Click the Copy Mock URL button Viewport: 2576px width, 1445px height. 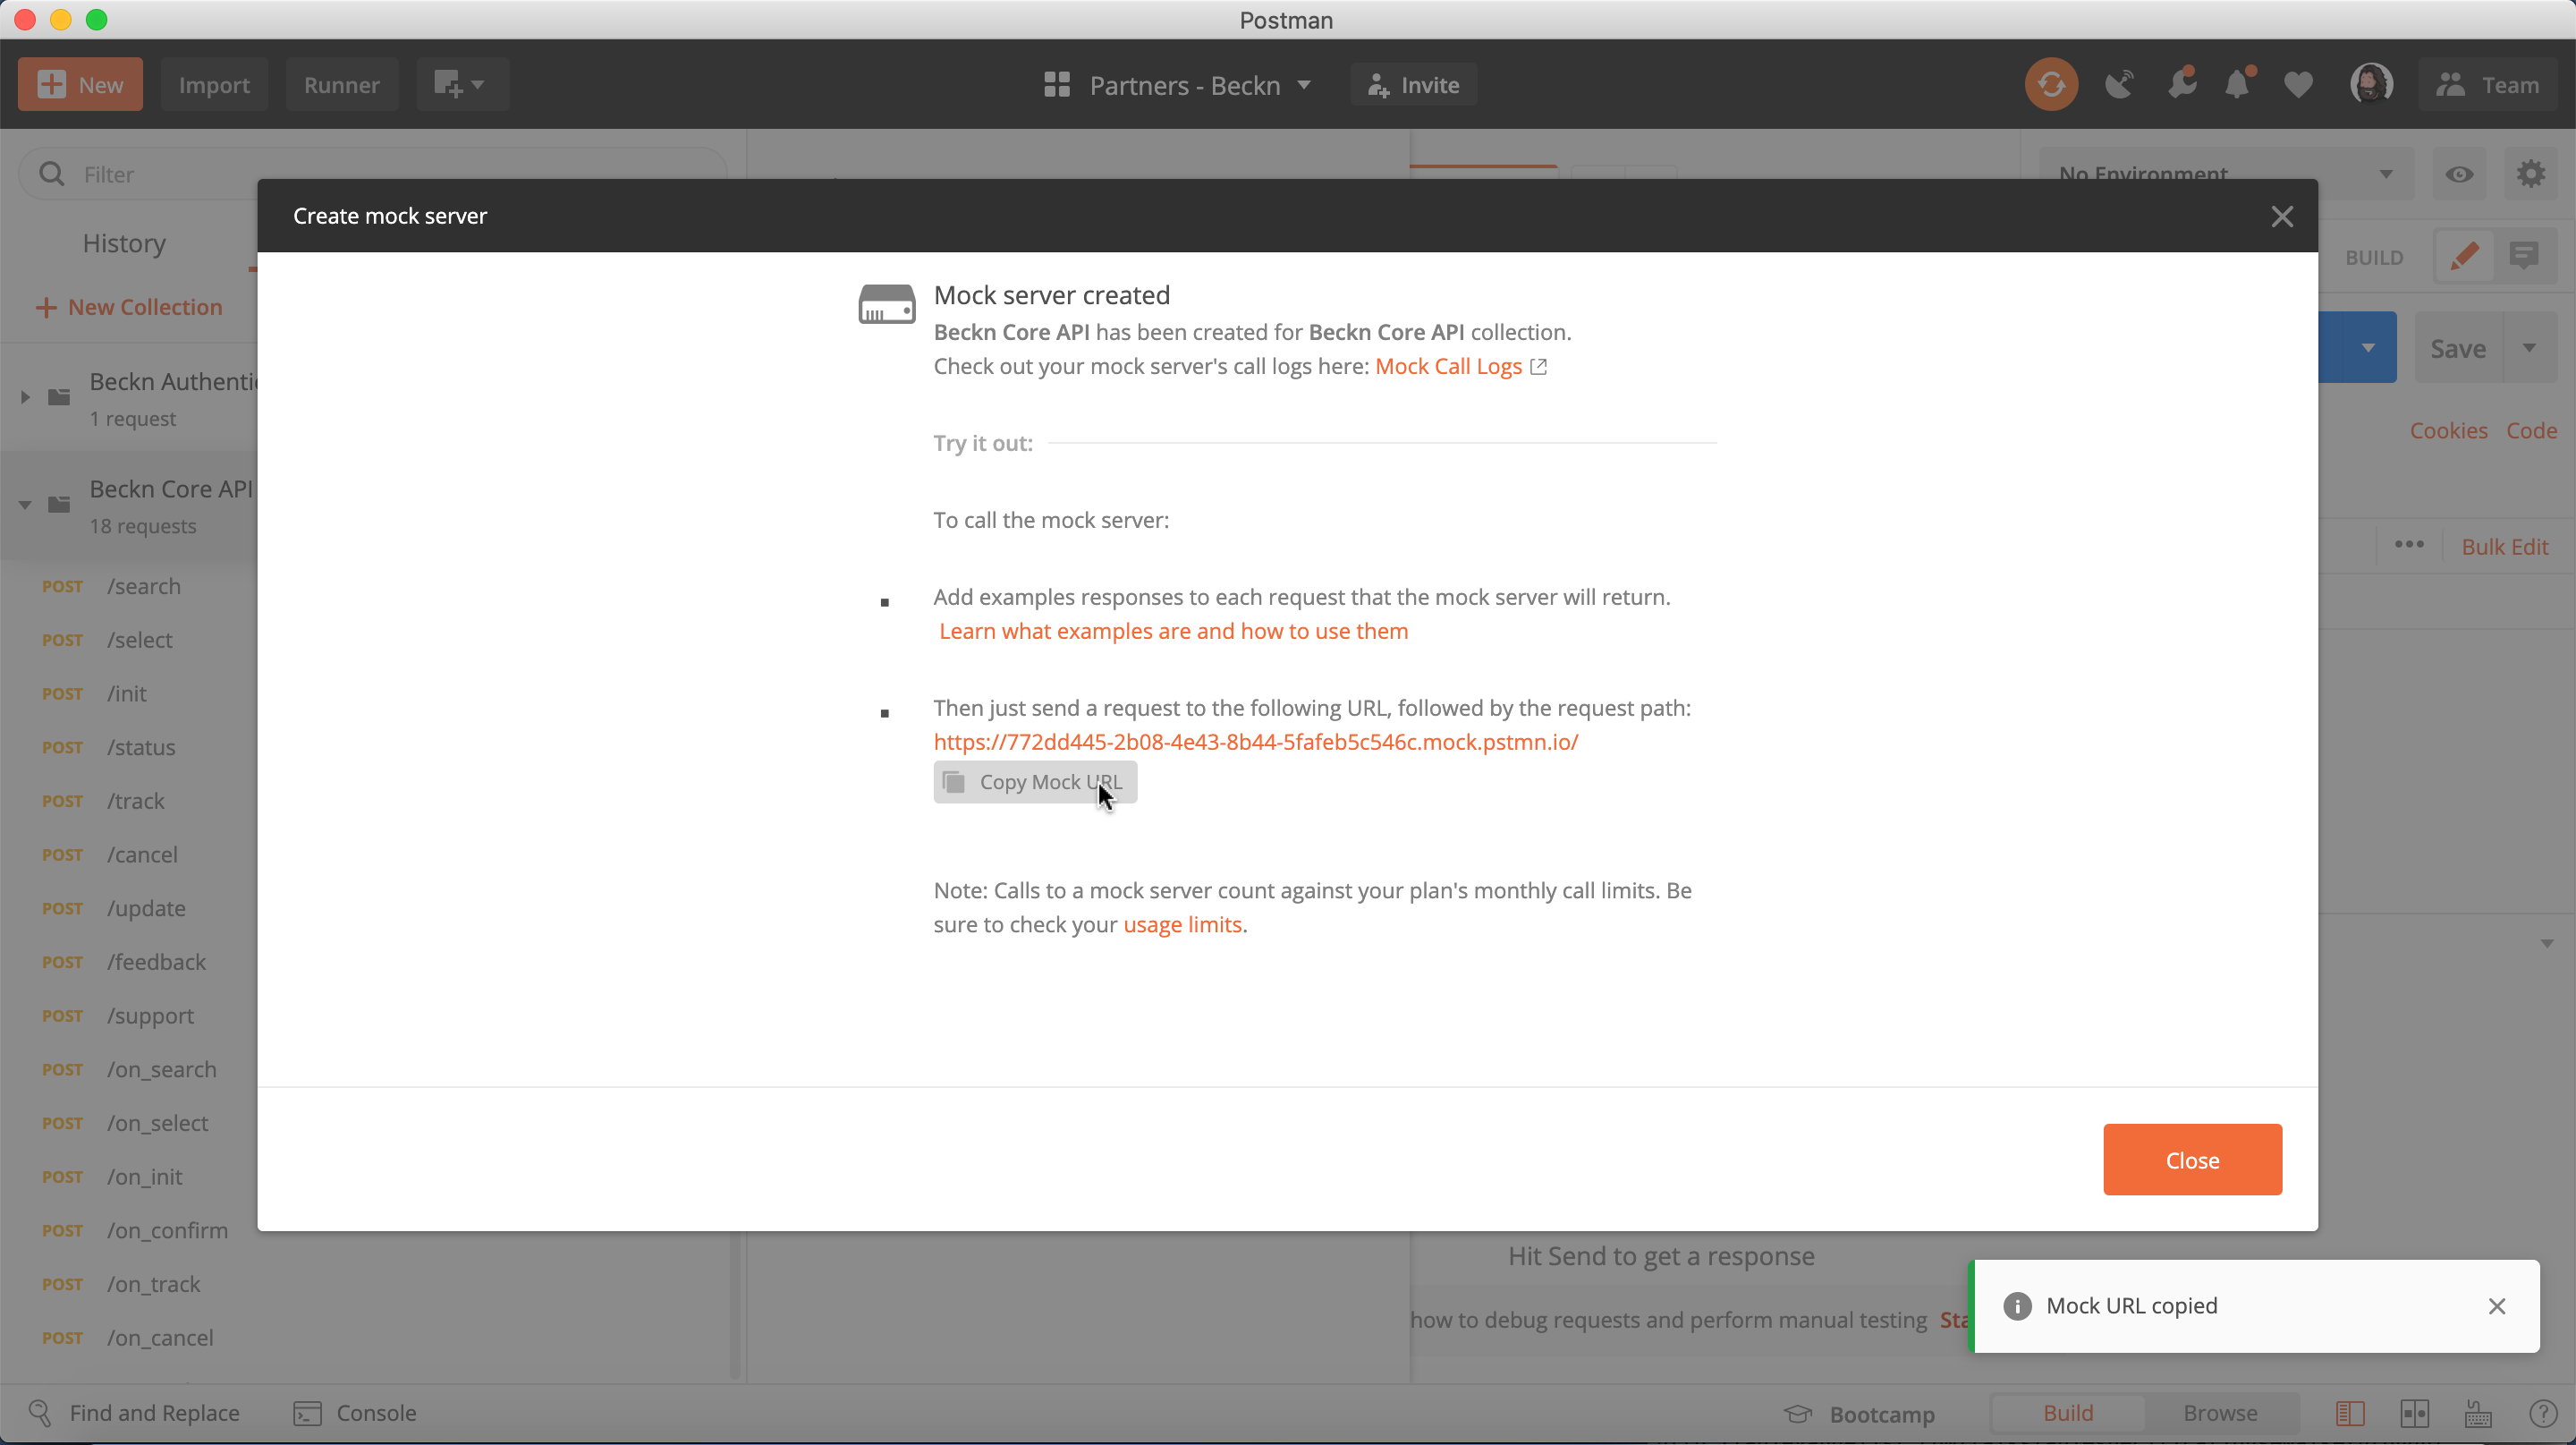pos(1035,782)
